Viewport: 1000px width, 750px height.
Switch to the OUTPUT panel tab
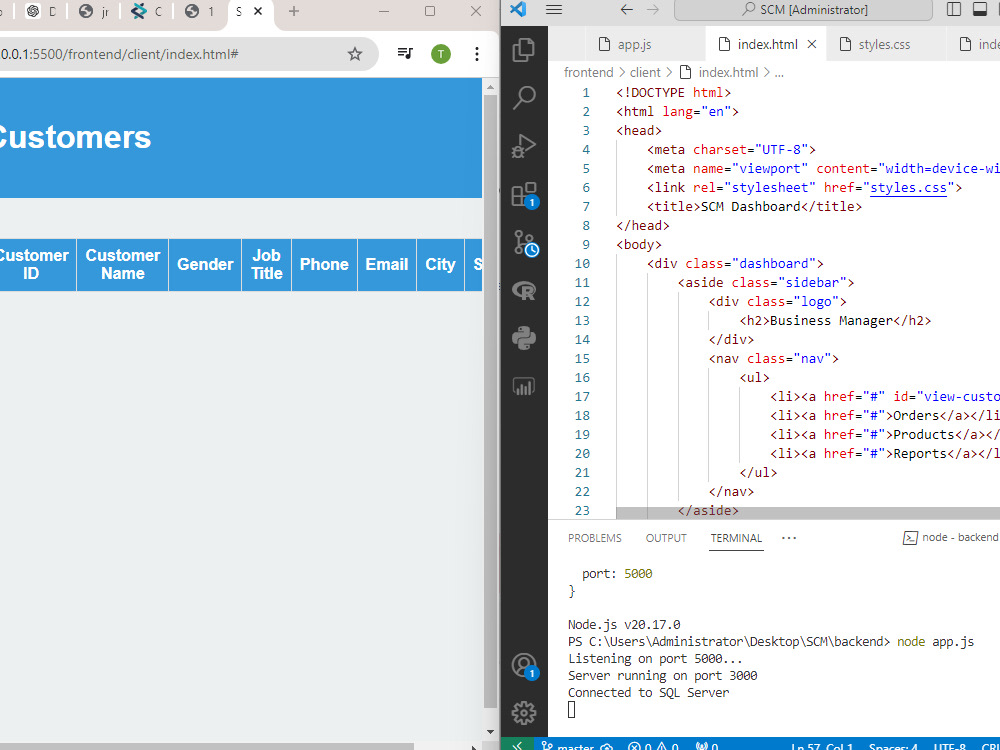[666, 538]
